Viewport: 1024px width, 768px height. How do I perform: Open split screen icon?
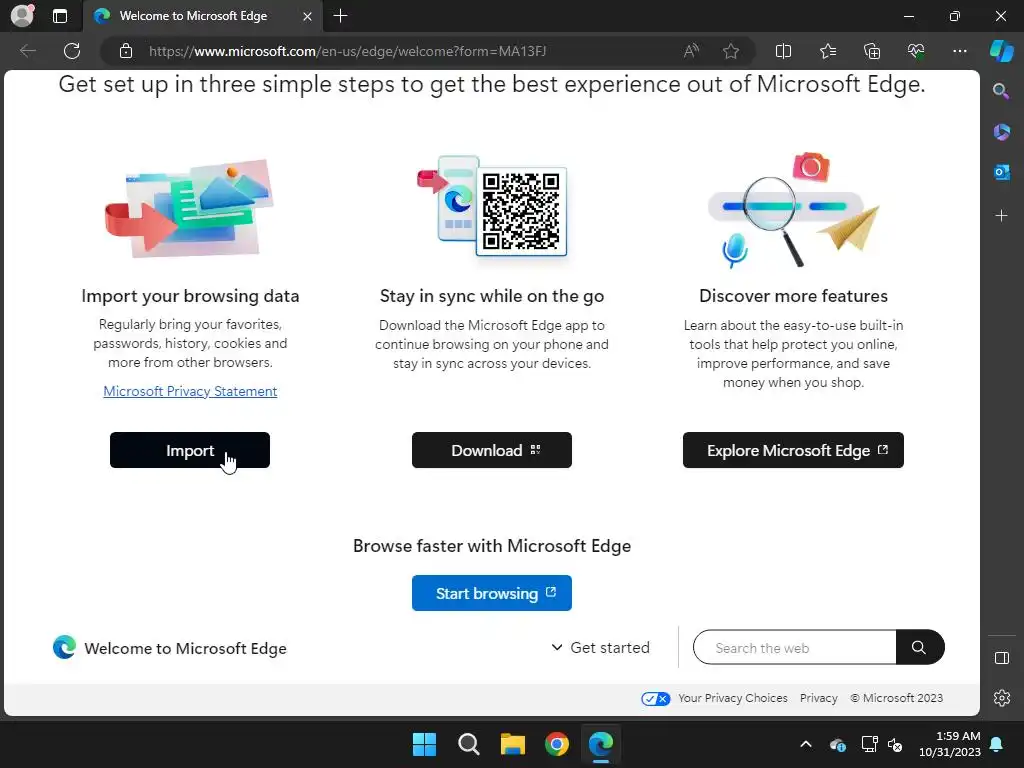click(783, 51)
